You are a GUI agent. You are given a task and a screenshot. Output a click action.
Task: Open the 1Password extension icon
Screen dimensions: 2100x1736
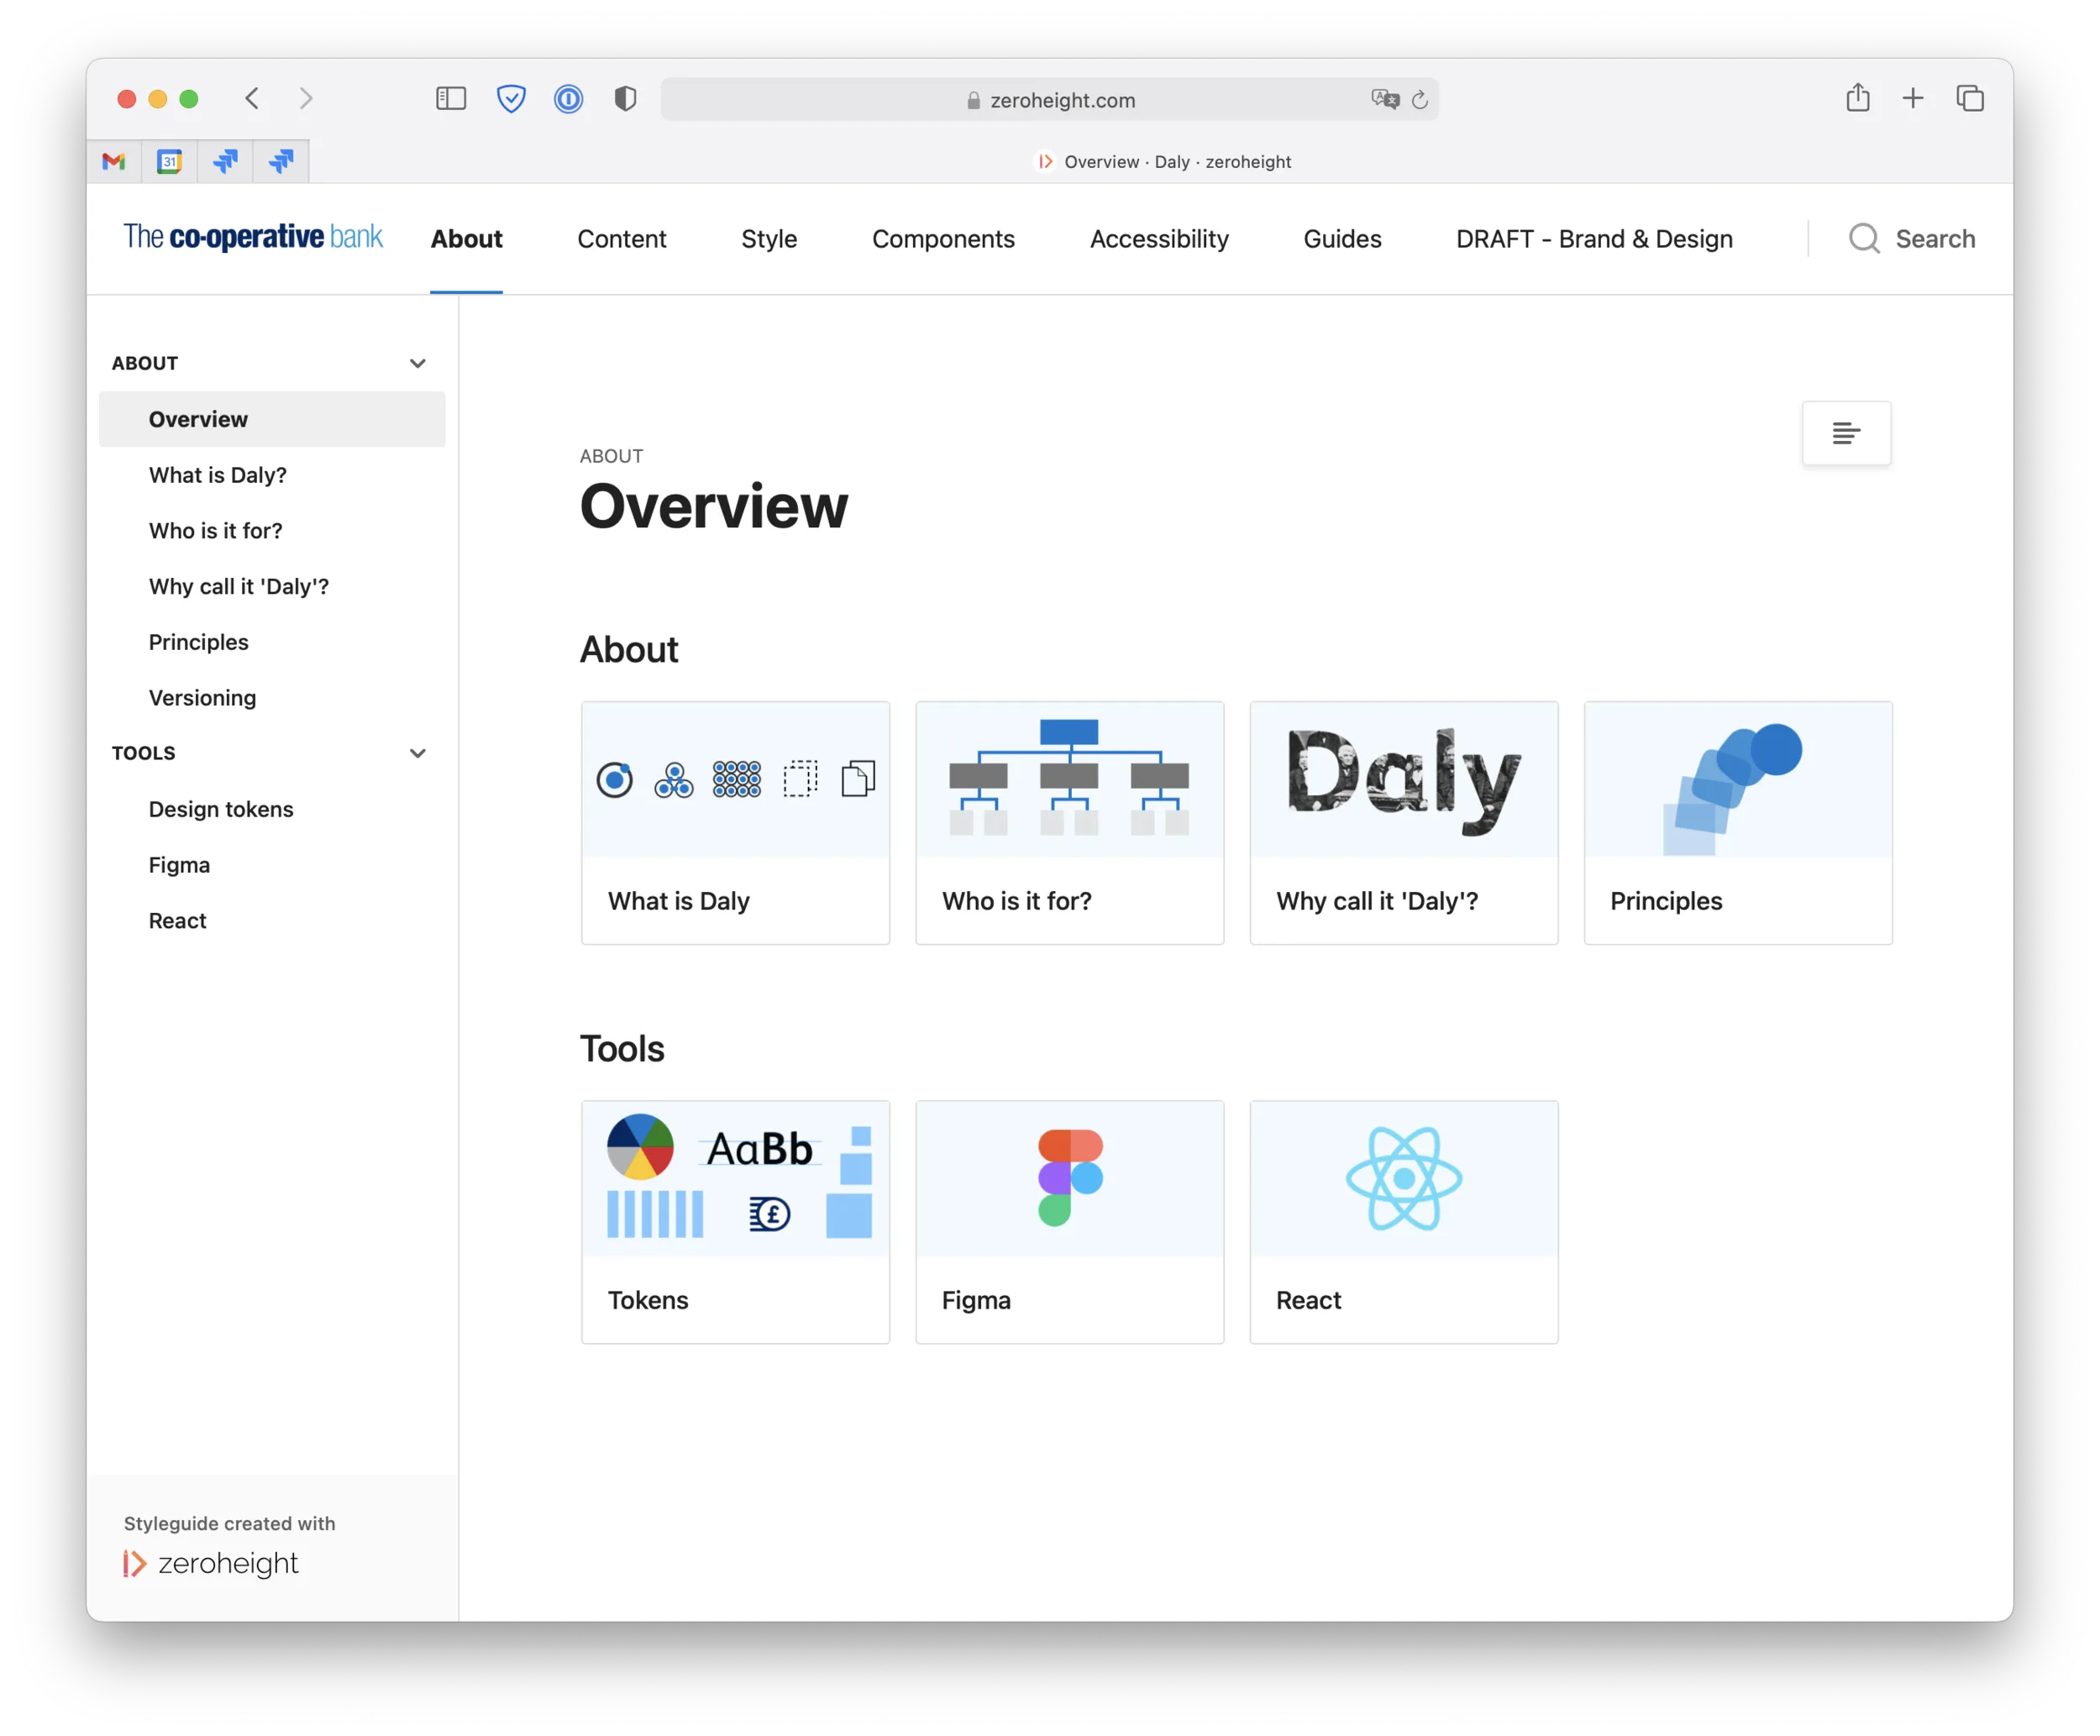click(x=568, y=98)
